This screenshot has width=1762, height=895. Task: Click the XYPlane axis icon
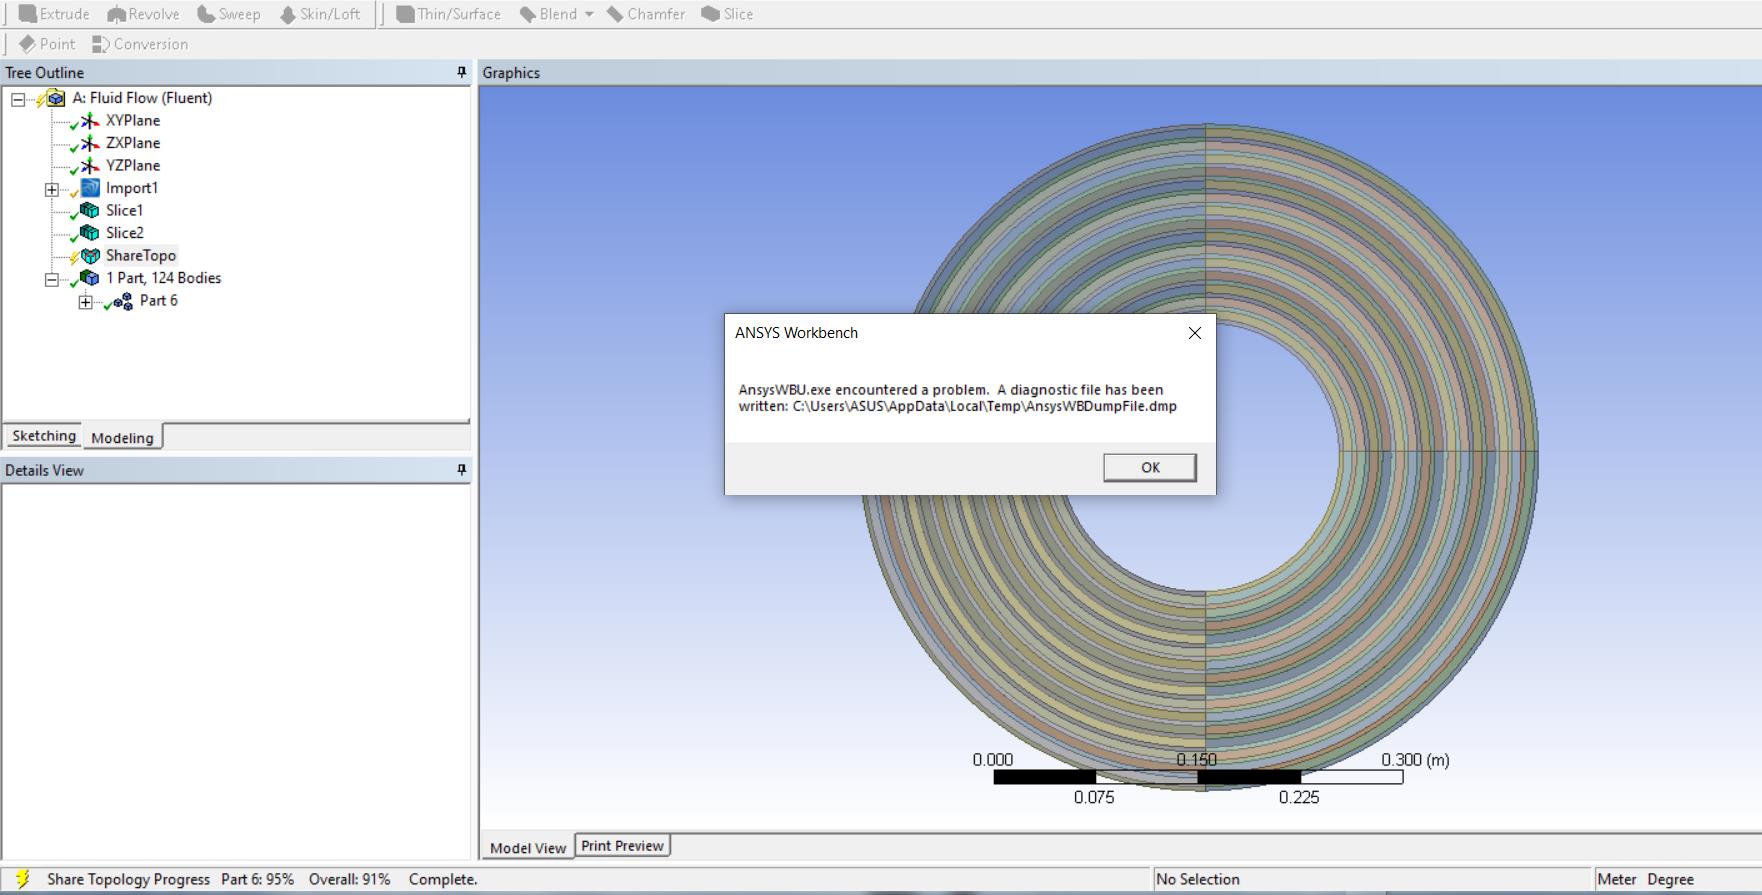[90, 120]
